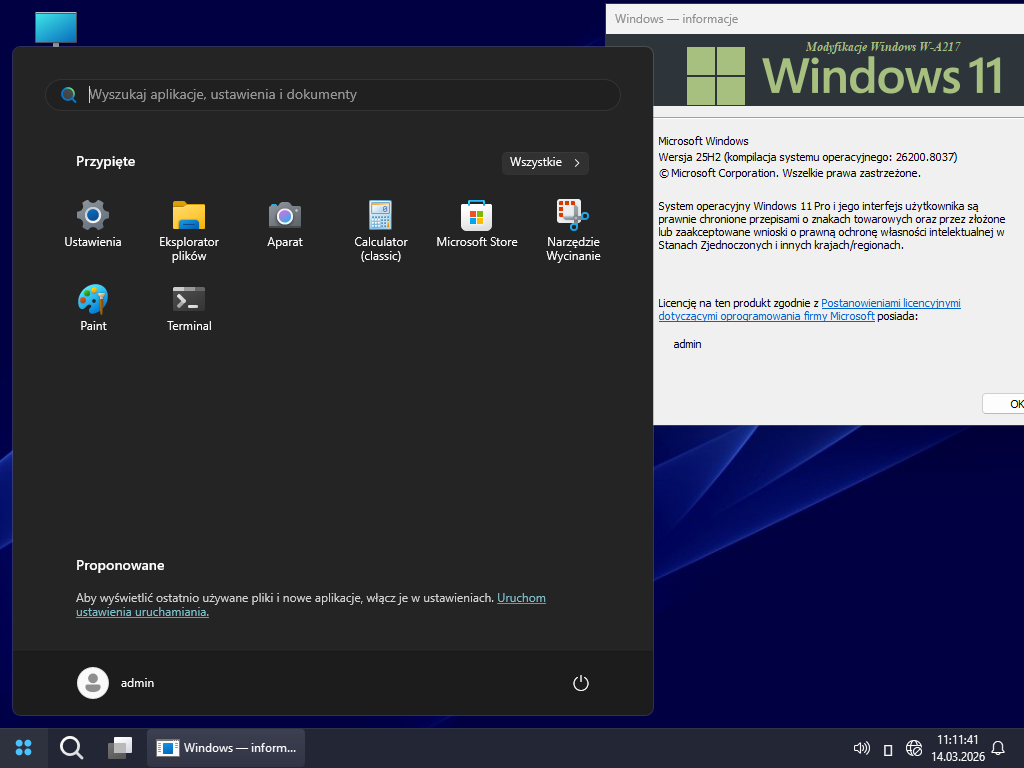Viewport: 1024px width, 768px height.
Task: Select the Windows — informacje taskbar item
Action: (x=226, y=747)
